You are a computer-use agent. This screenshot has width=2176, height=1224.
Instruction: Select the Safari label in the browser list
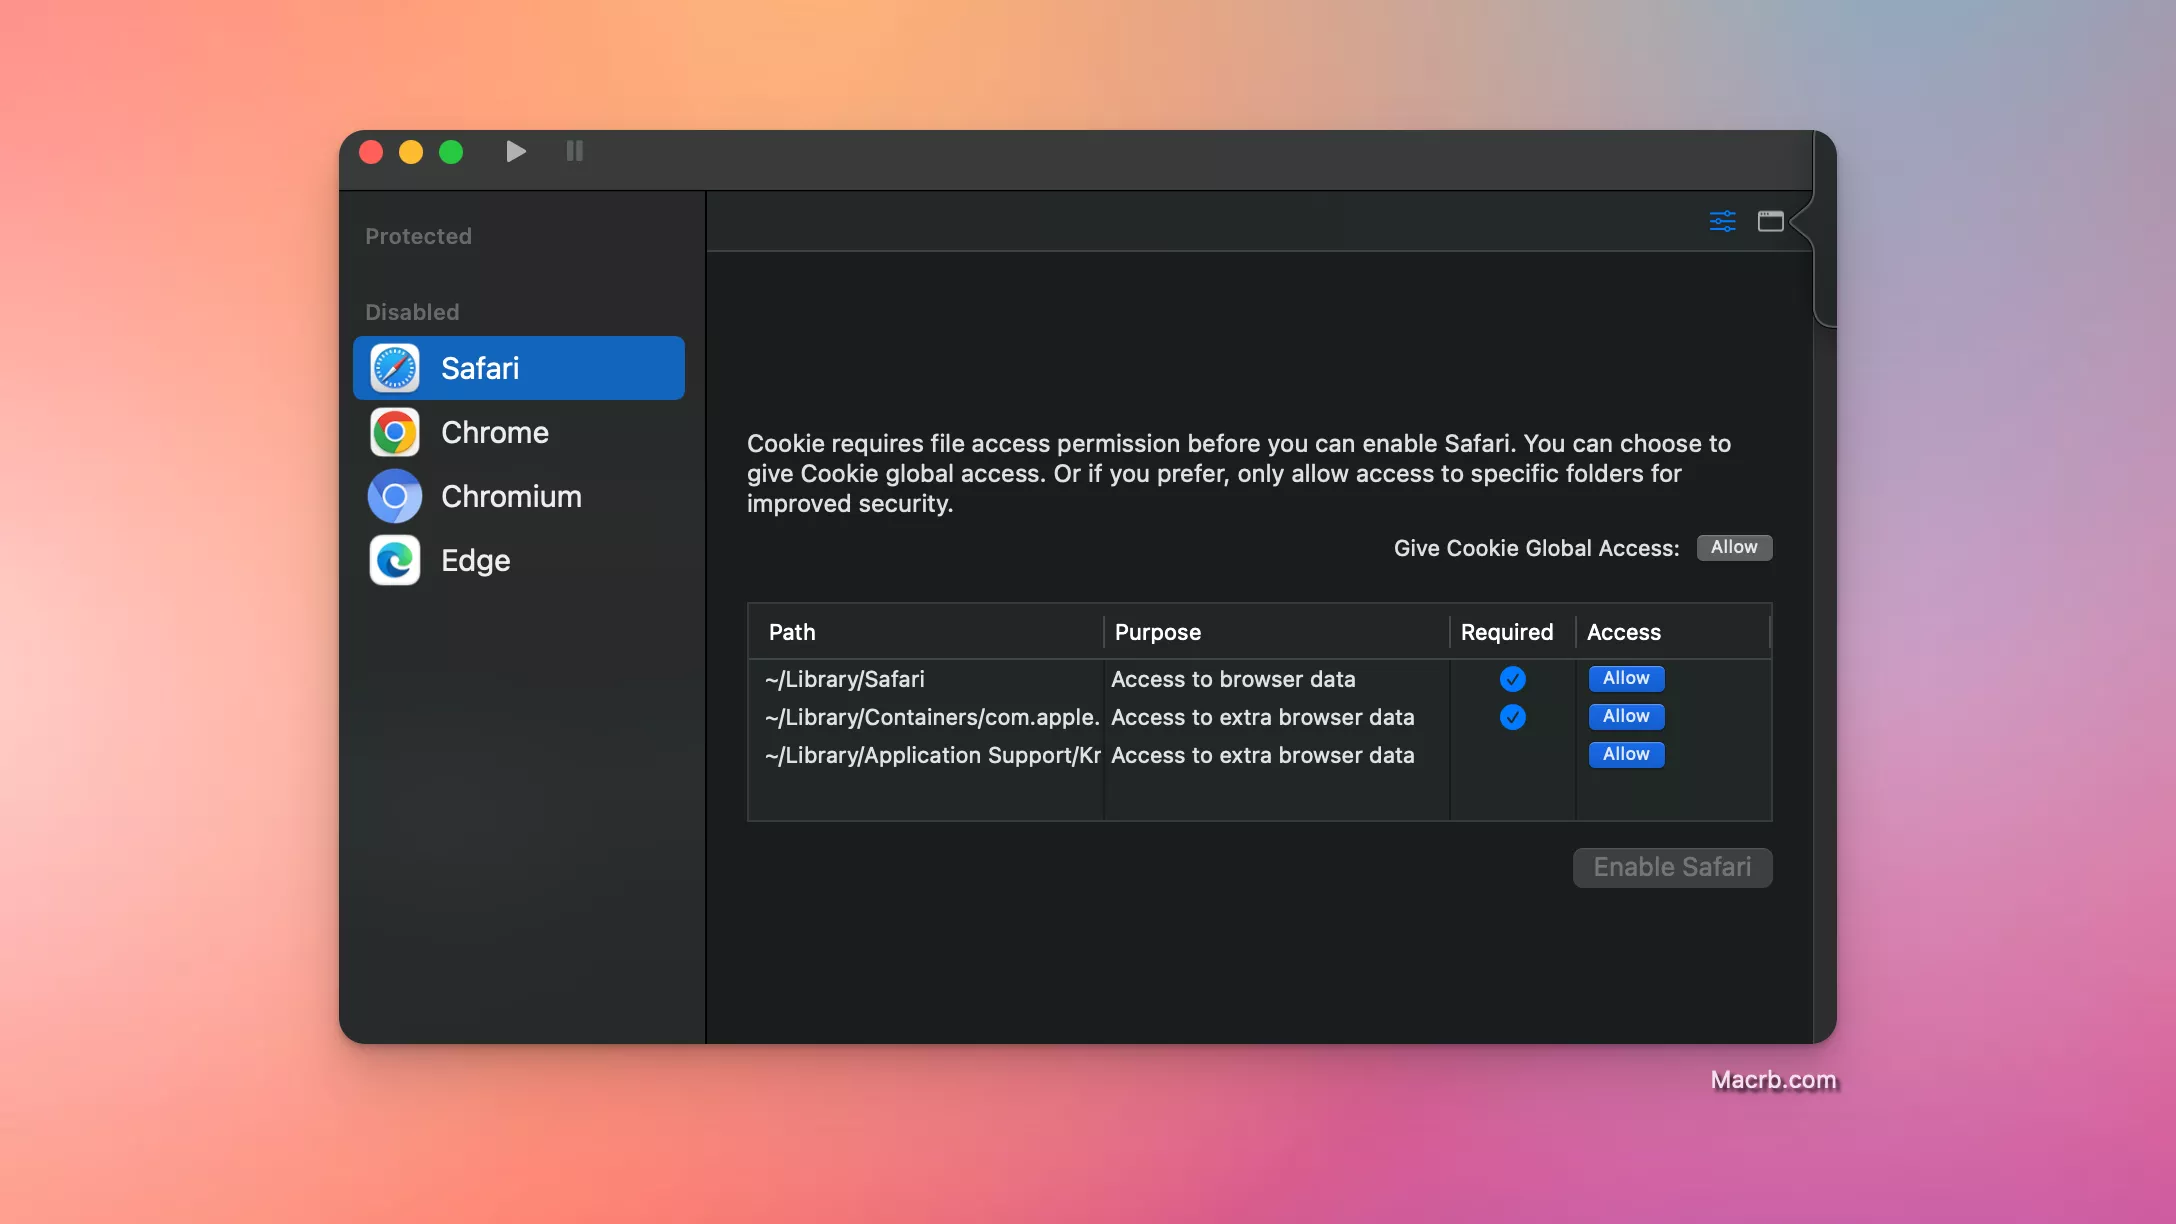(480, 368)
